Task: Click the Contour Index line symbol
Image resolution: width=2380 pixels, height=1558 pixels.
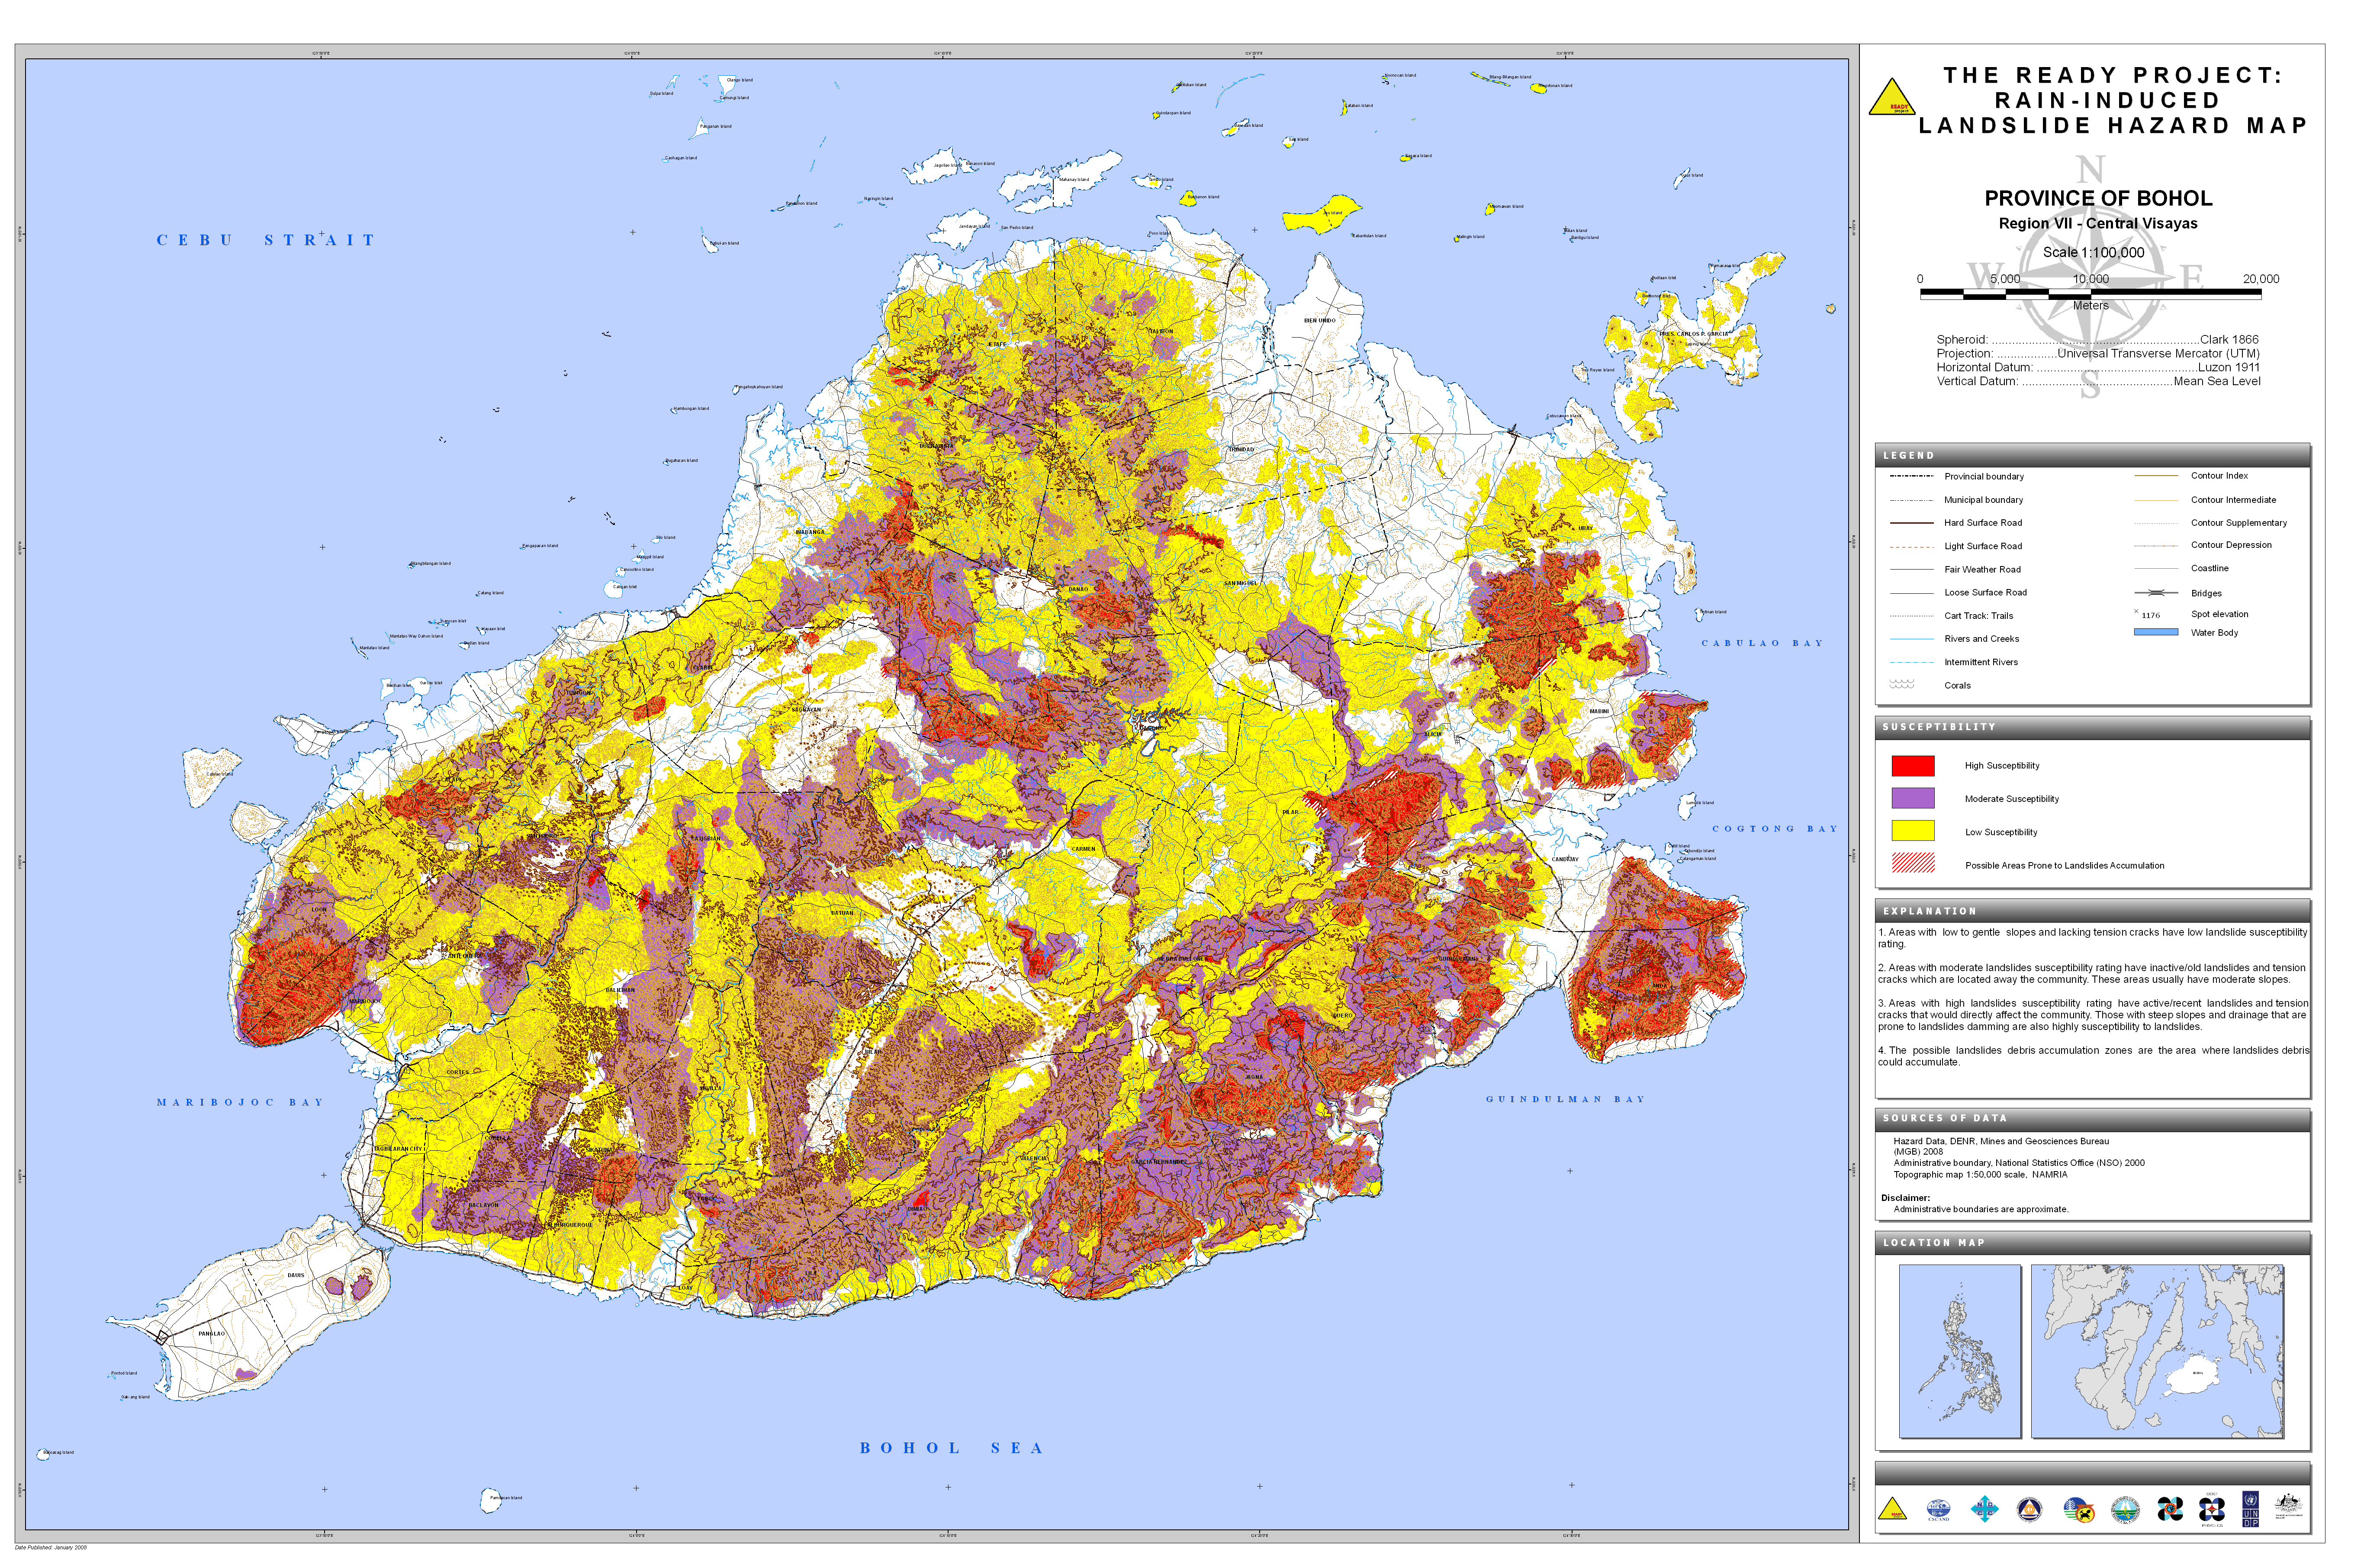Action: (x=2156, y=476)
